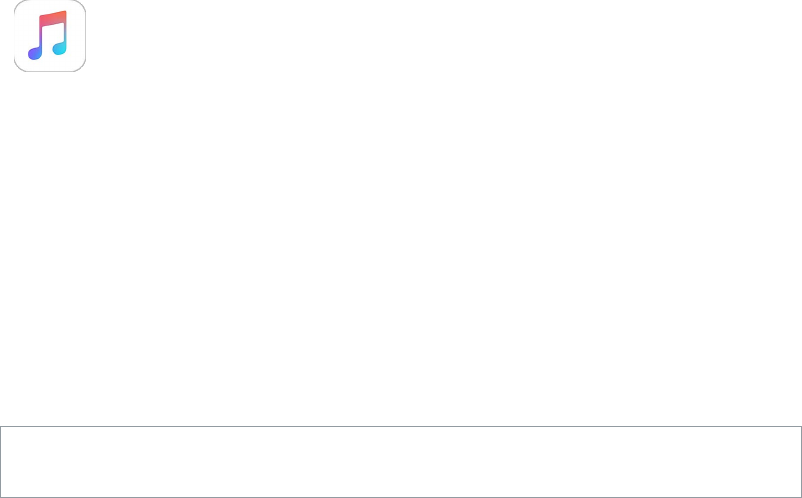Activate the white music app tile
Image resolution: width=802 pixels, height=498 pixels.
50,36
